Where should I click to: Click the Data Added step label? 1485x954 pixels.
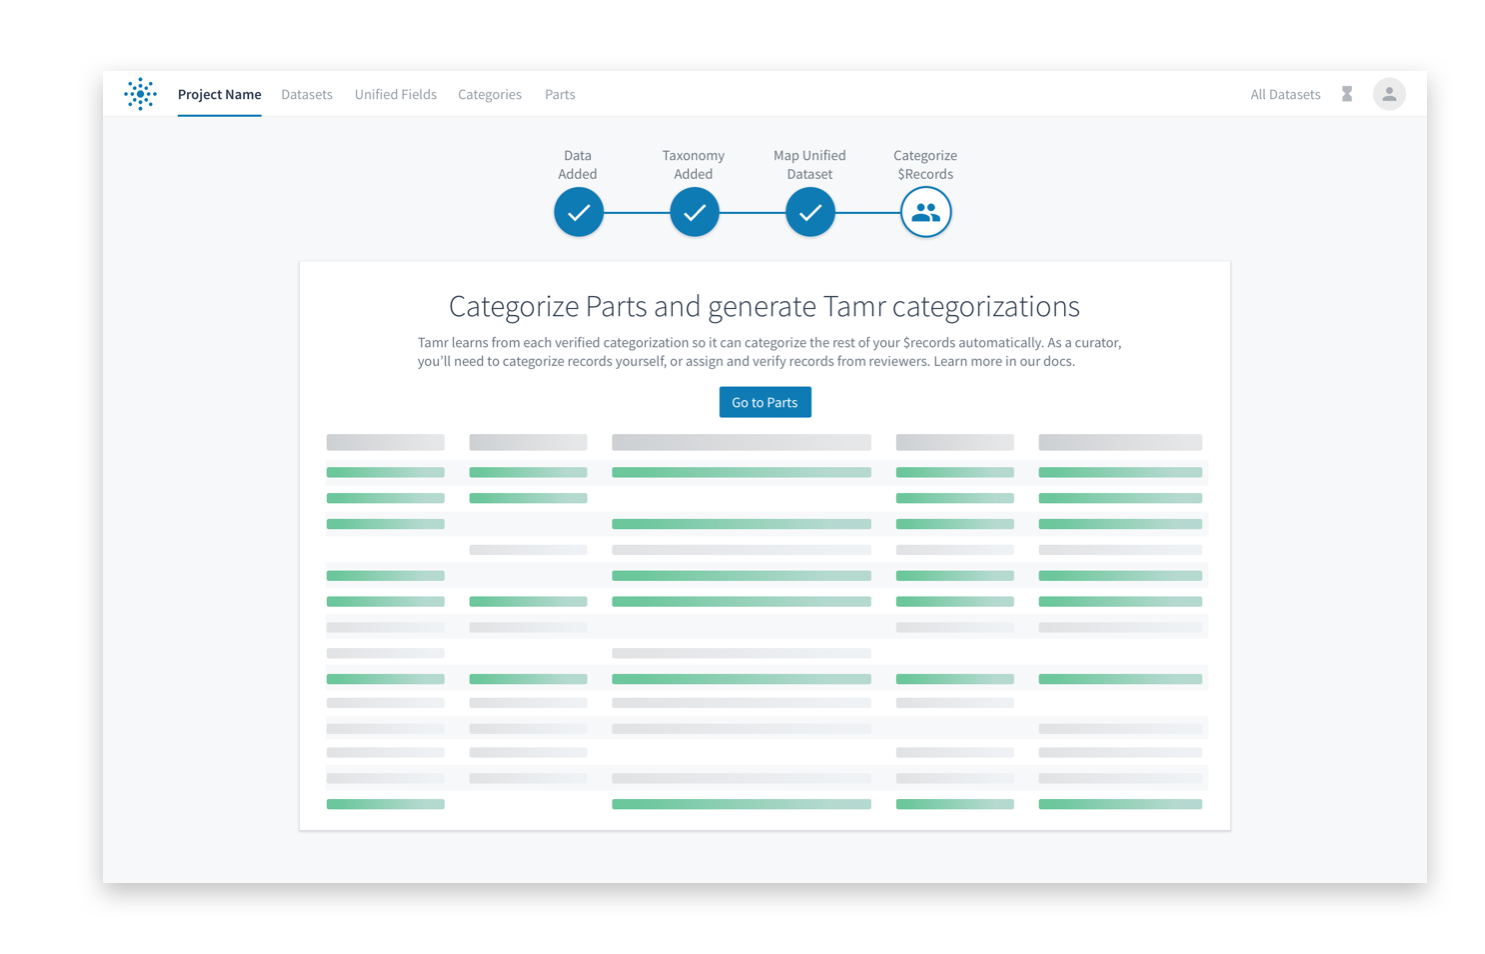[578, 164]
